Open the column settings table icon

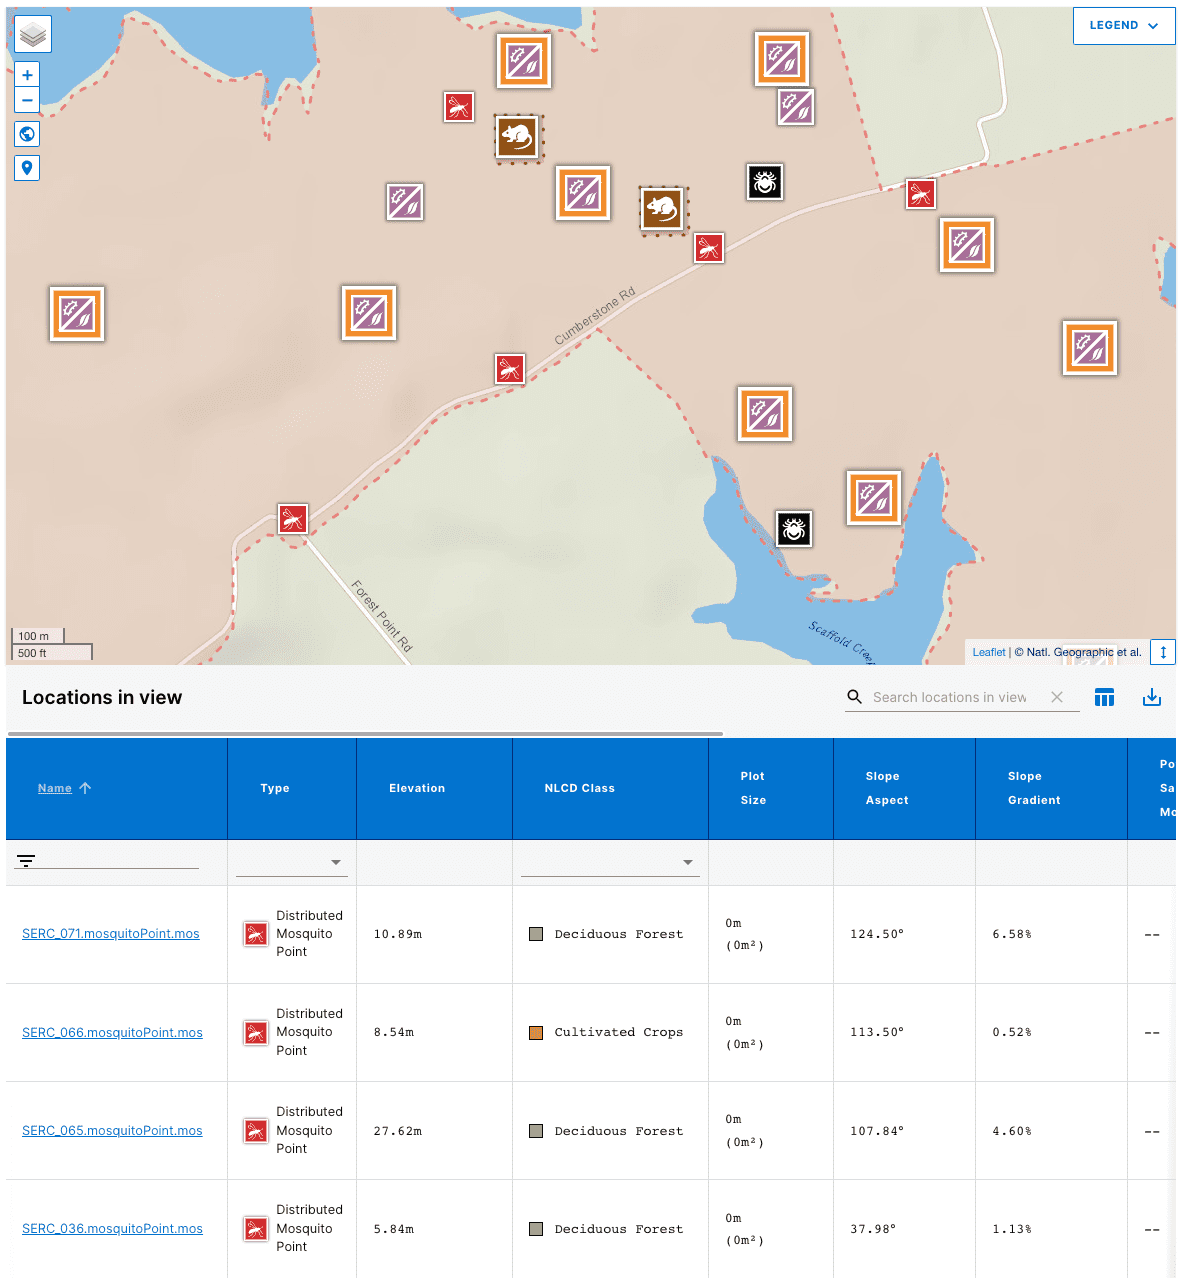click(1104, 697)
